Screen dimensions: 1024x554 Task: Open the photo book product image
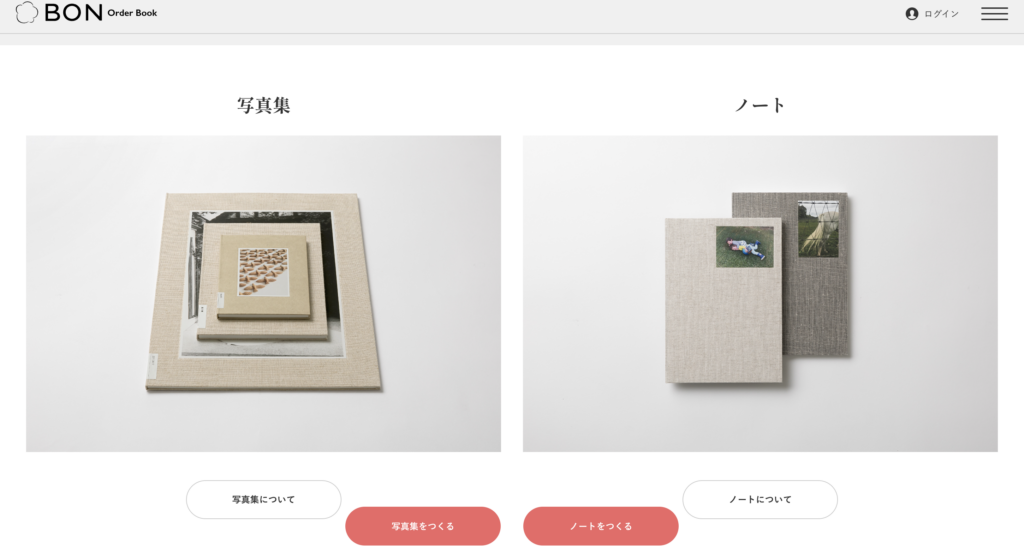click(x=264, y=294)
